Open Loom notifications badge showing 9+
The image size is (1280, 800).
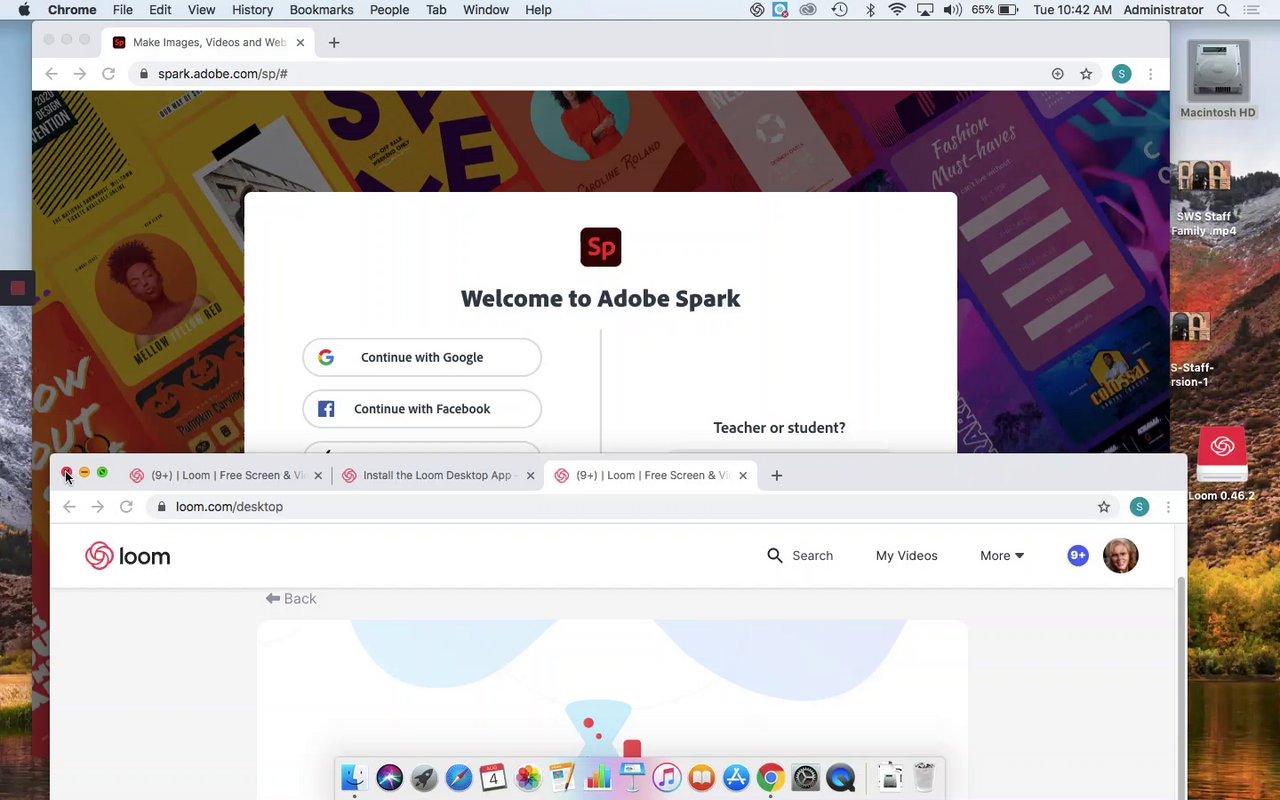[1077, 555]
